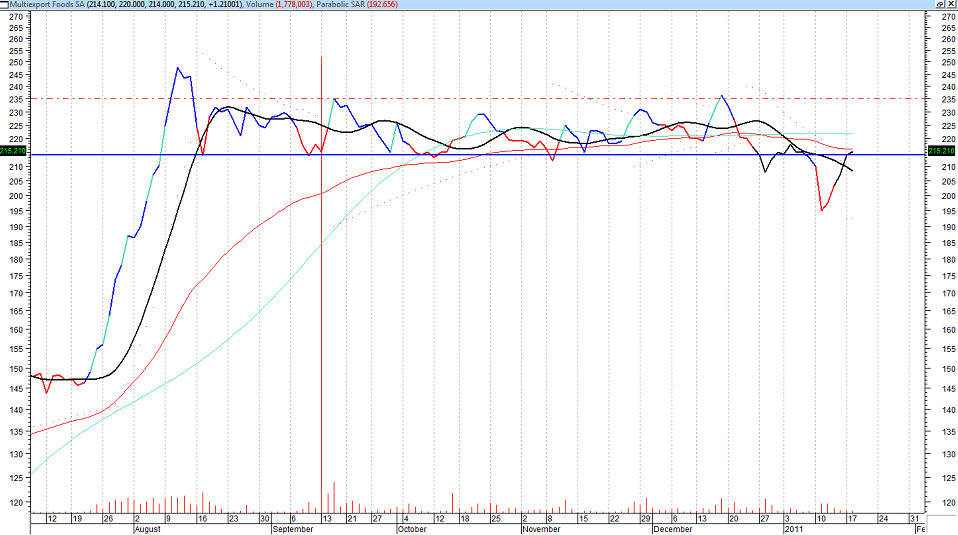The height and width of the screenshot is (535, 958).
Task: Click the '150' label on left price axis
Action: 16,369
